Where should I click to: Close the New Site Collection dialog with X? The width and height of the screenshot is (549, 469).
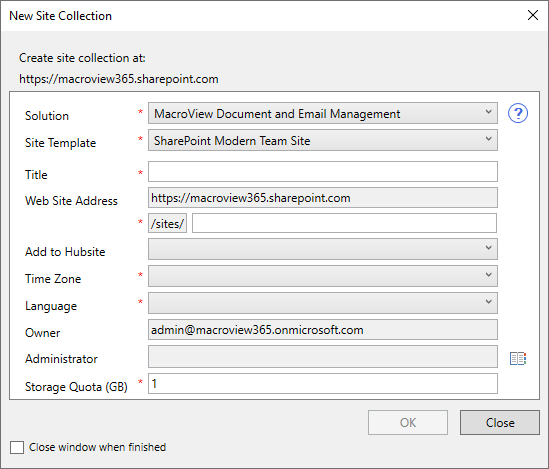point(533,15)
